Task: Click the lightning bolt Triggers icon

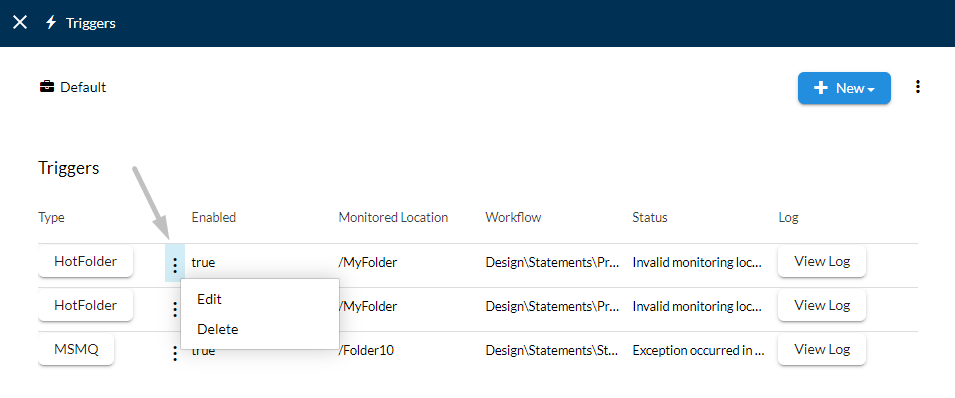Action: 51,23
